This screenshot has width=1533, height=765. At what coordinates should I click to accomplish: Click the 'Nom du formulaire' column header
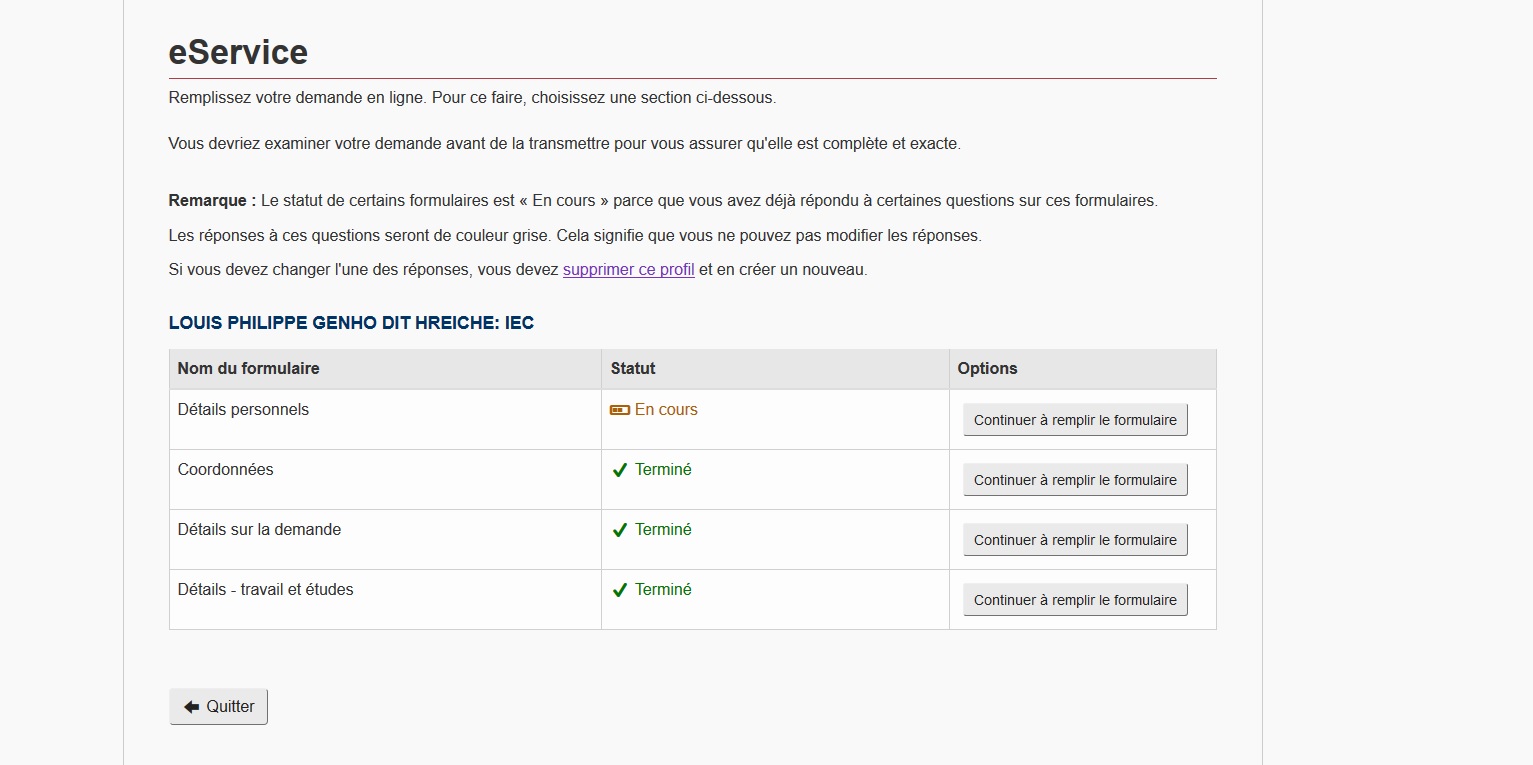(248, 369)
